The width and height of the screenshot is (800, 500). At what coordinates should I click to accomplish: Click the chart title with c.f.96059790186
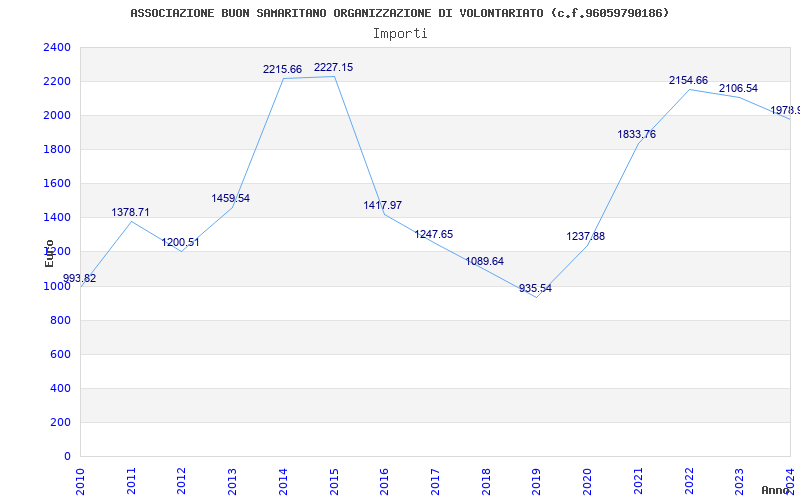click(x=399, y=13)
